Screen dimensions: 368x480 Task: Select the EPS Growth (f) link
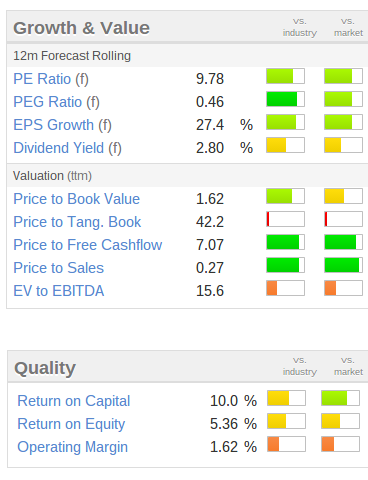point(62,125)
